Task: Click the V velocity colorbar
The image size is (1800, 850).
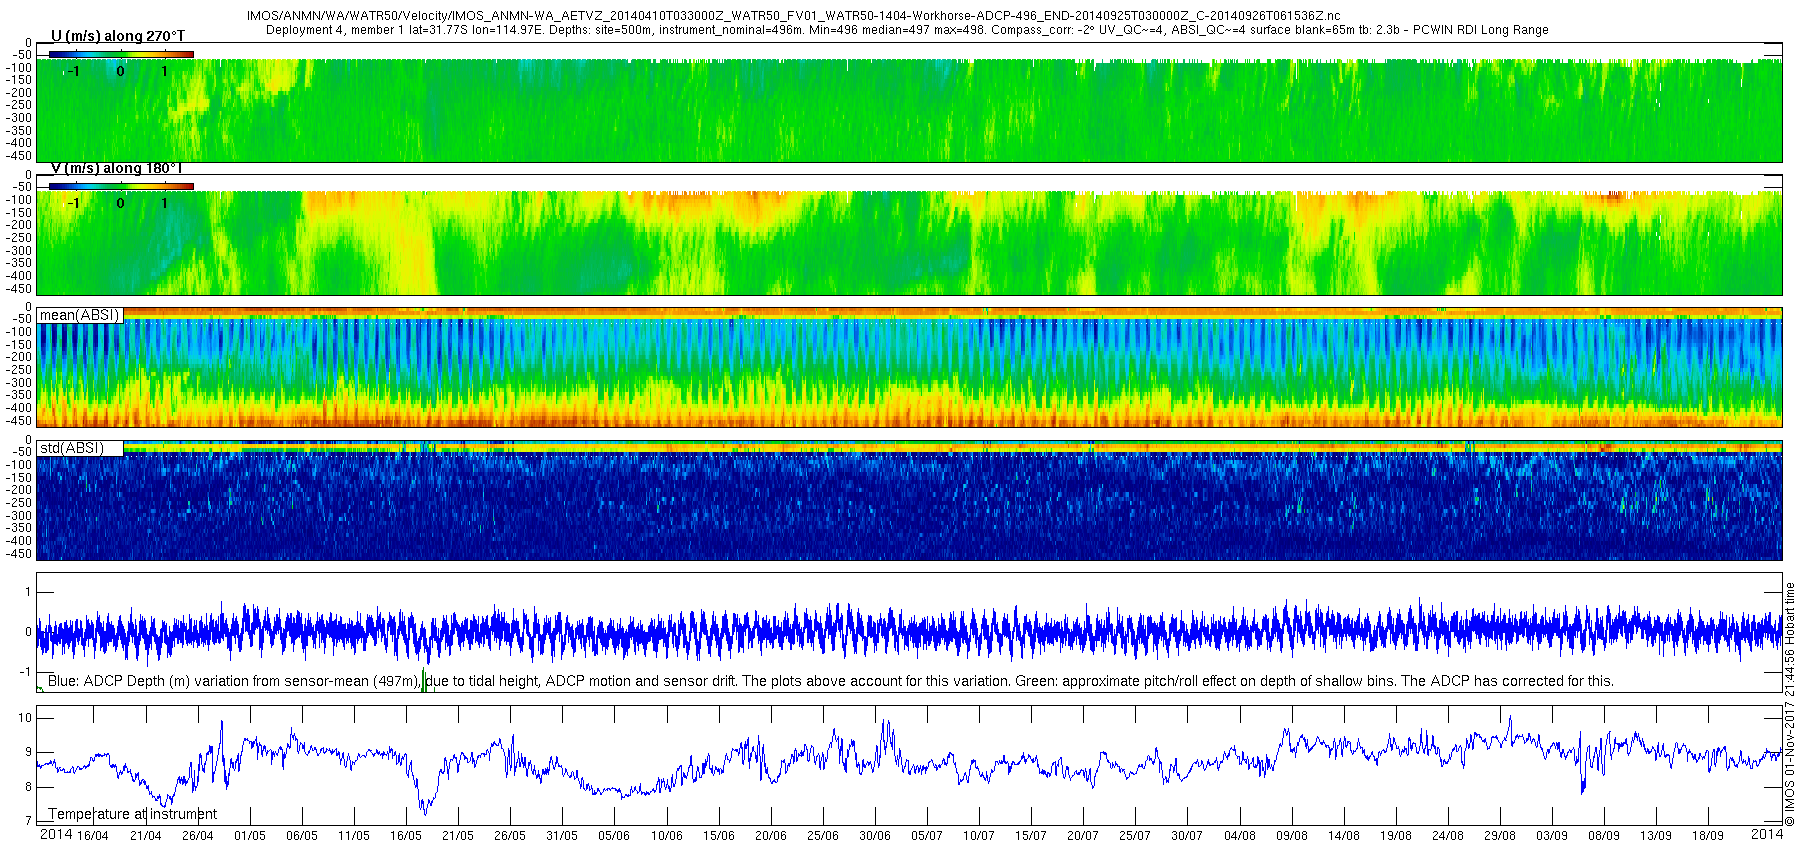Action: coord(121,186)
